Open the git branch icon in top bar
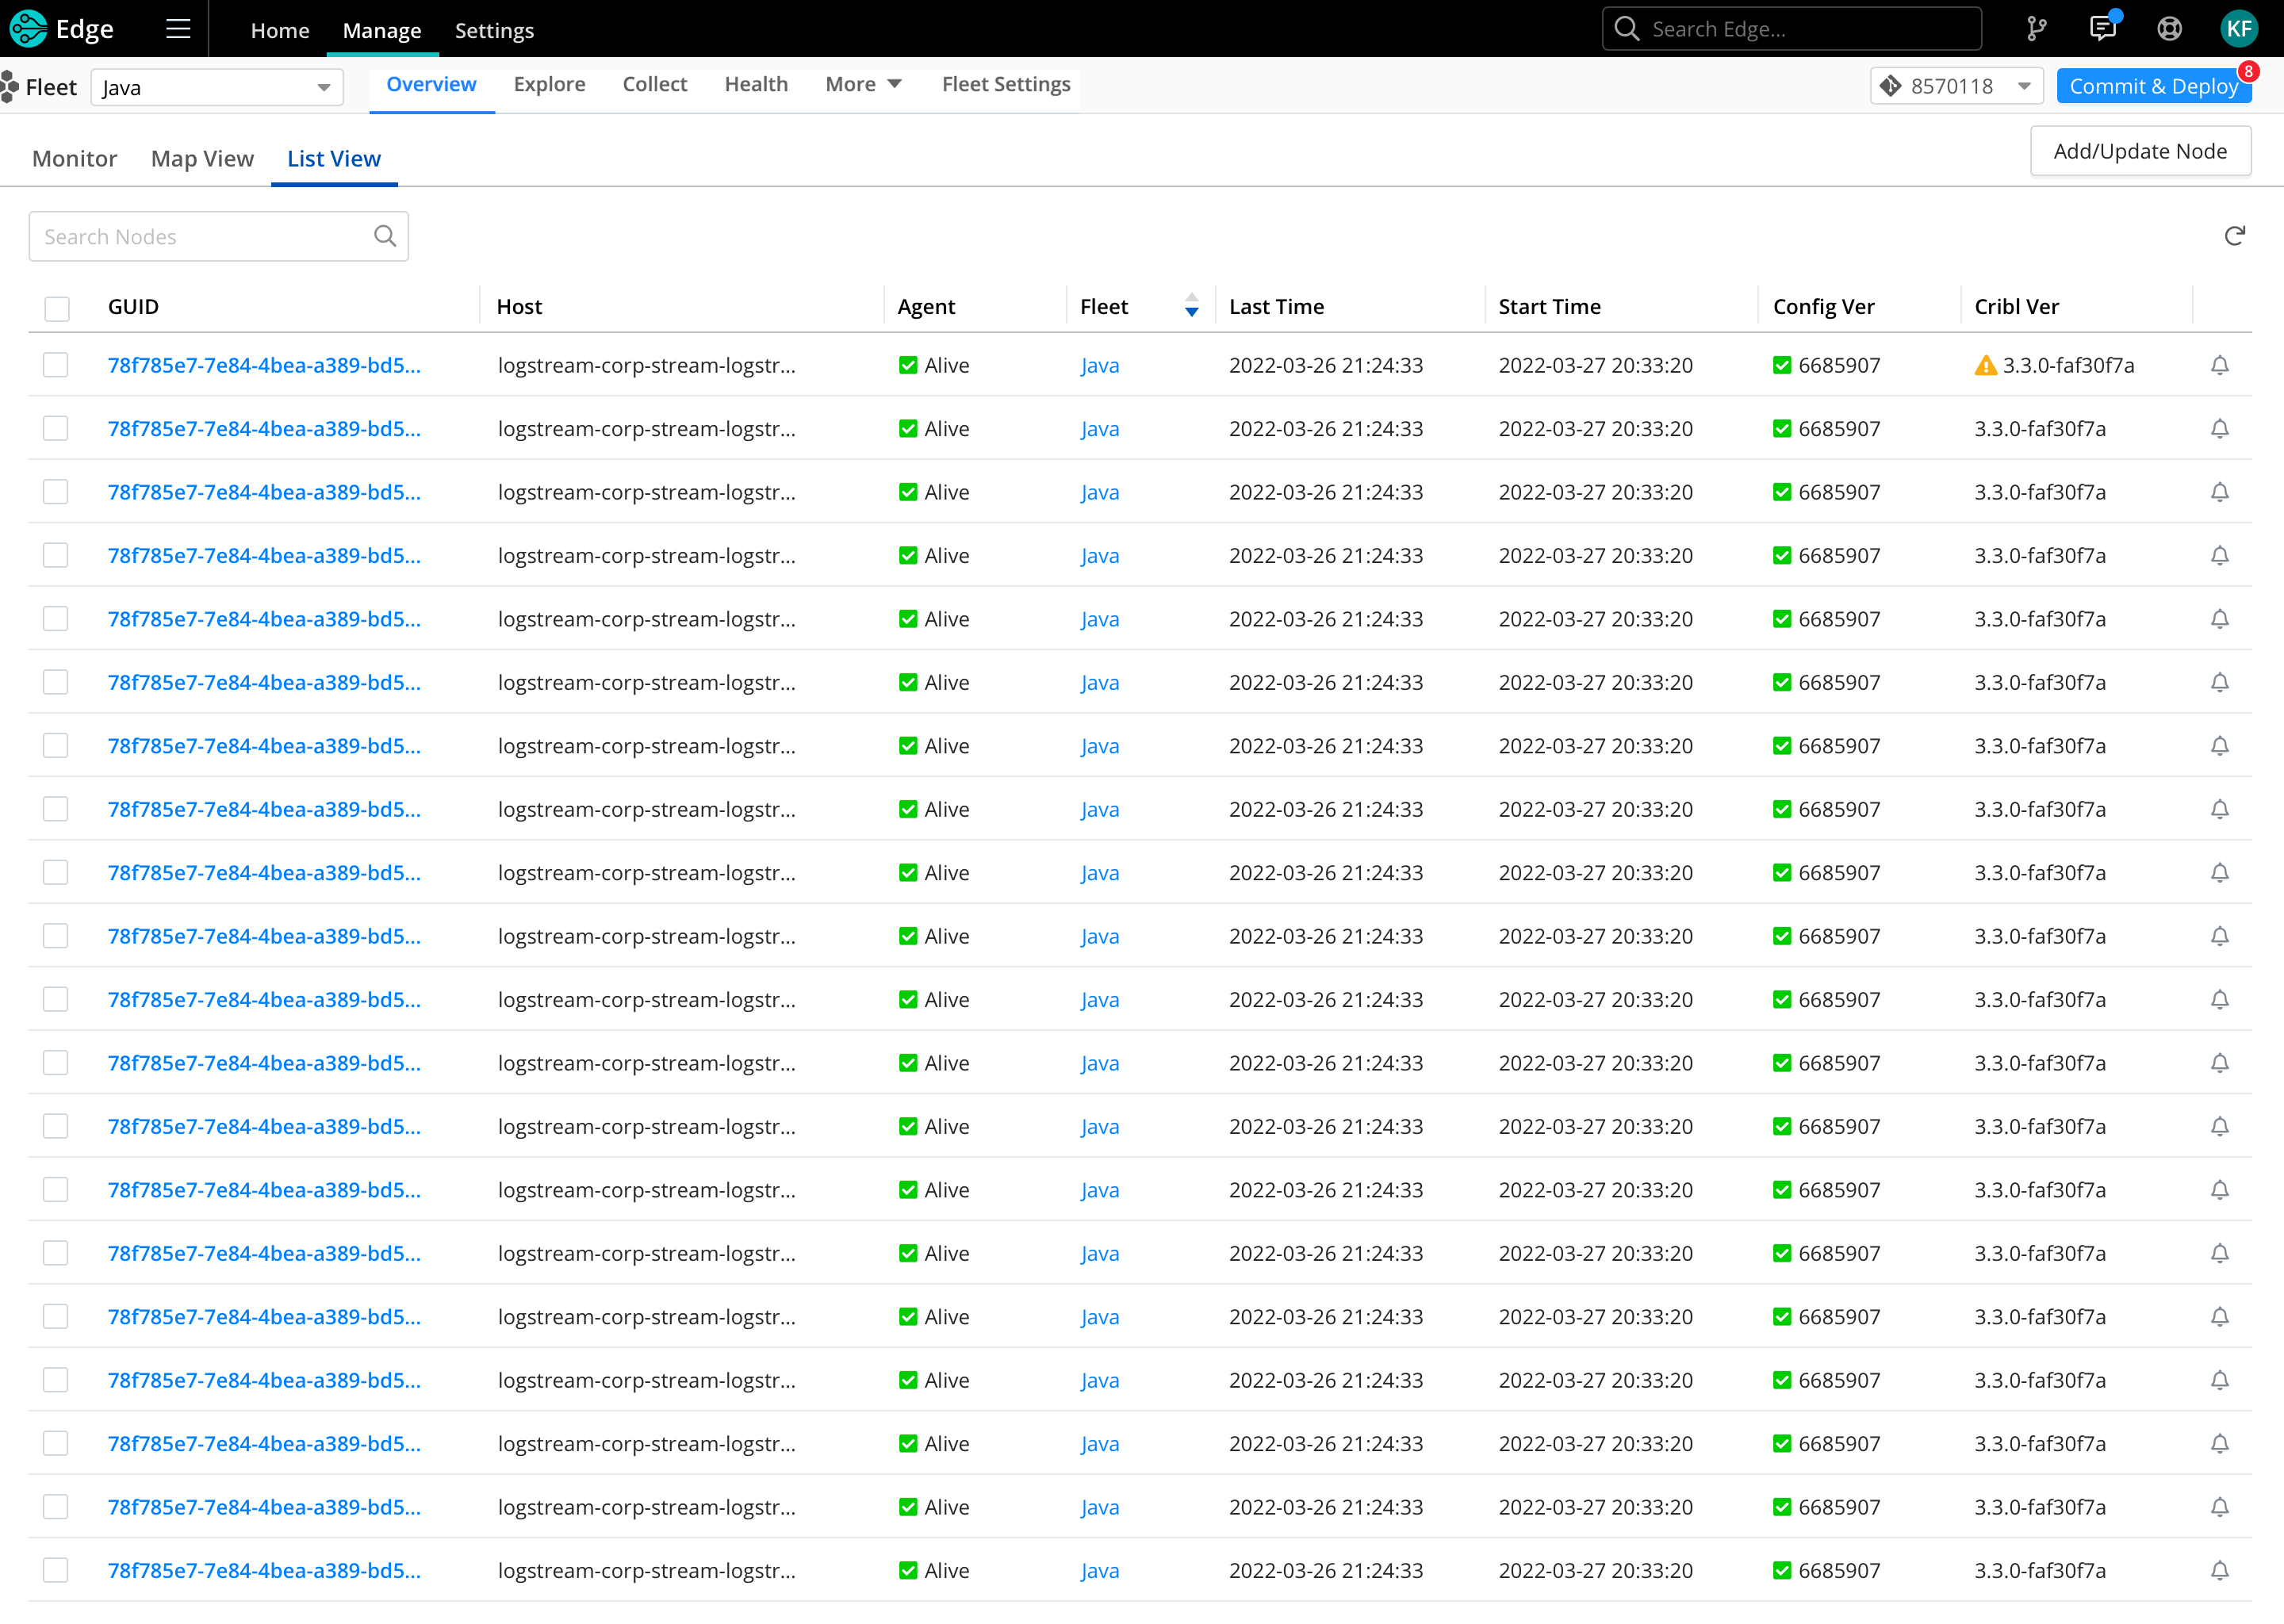This screenshot has height=1624, width=2284. click(x=2036, y=28)
